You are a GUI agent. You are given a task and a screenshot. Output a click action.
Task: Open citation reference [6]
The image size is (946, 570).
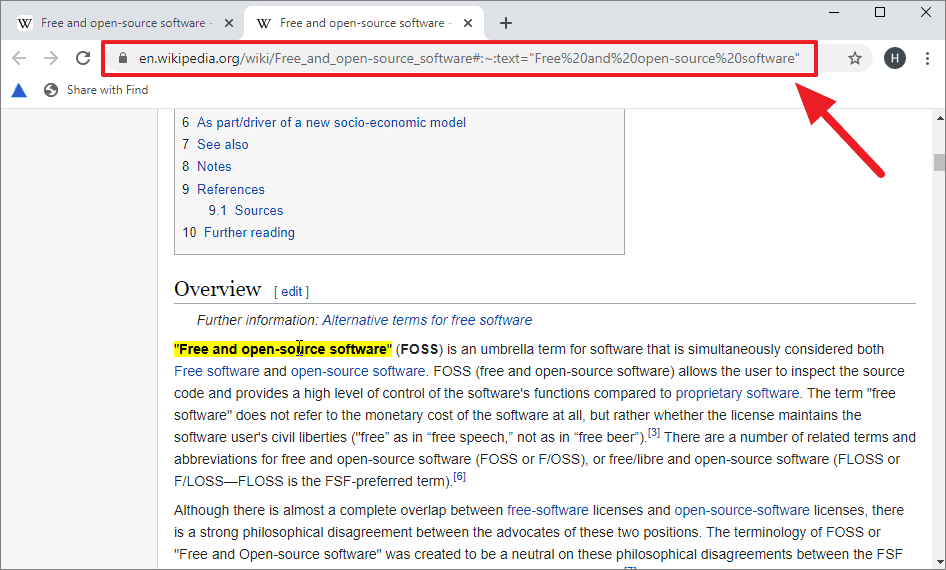click(x=459, y=477)
